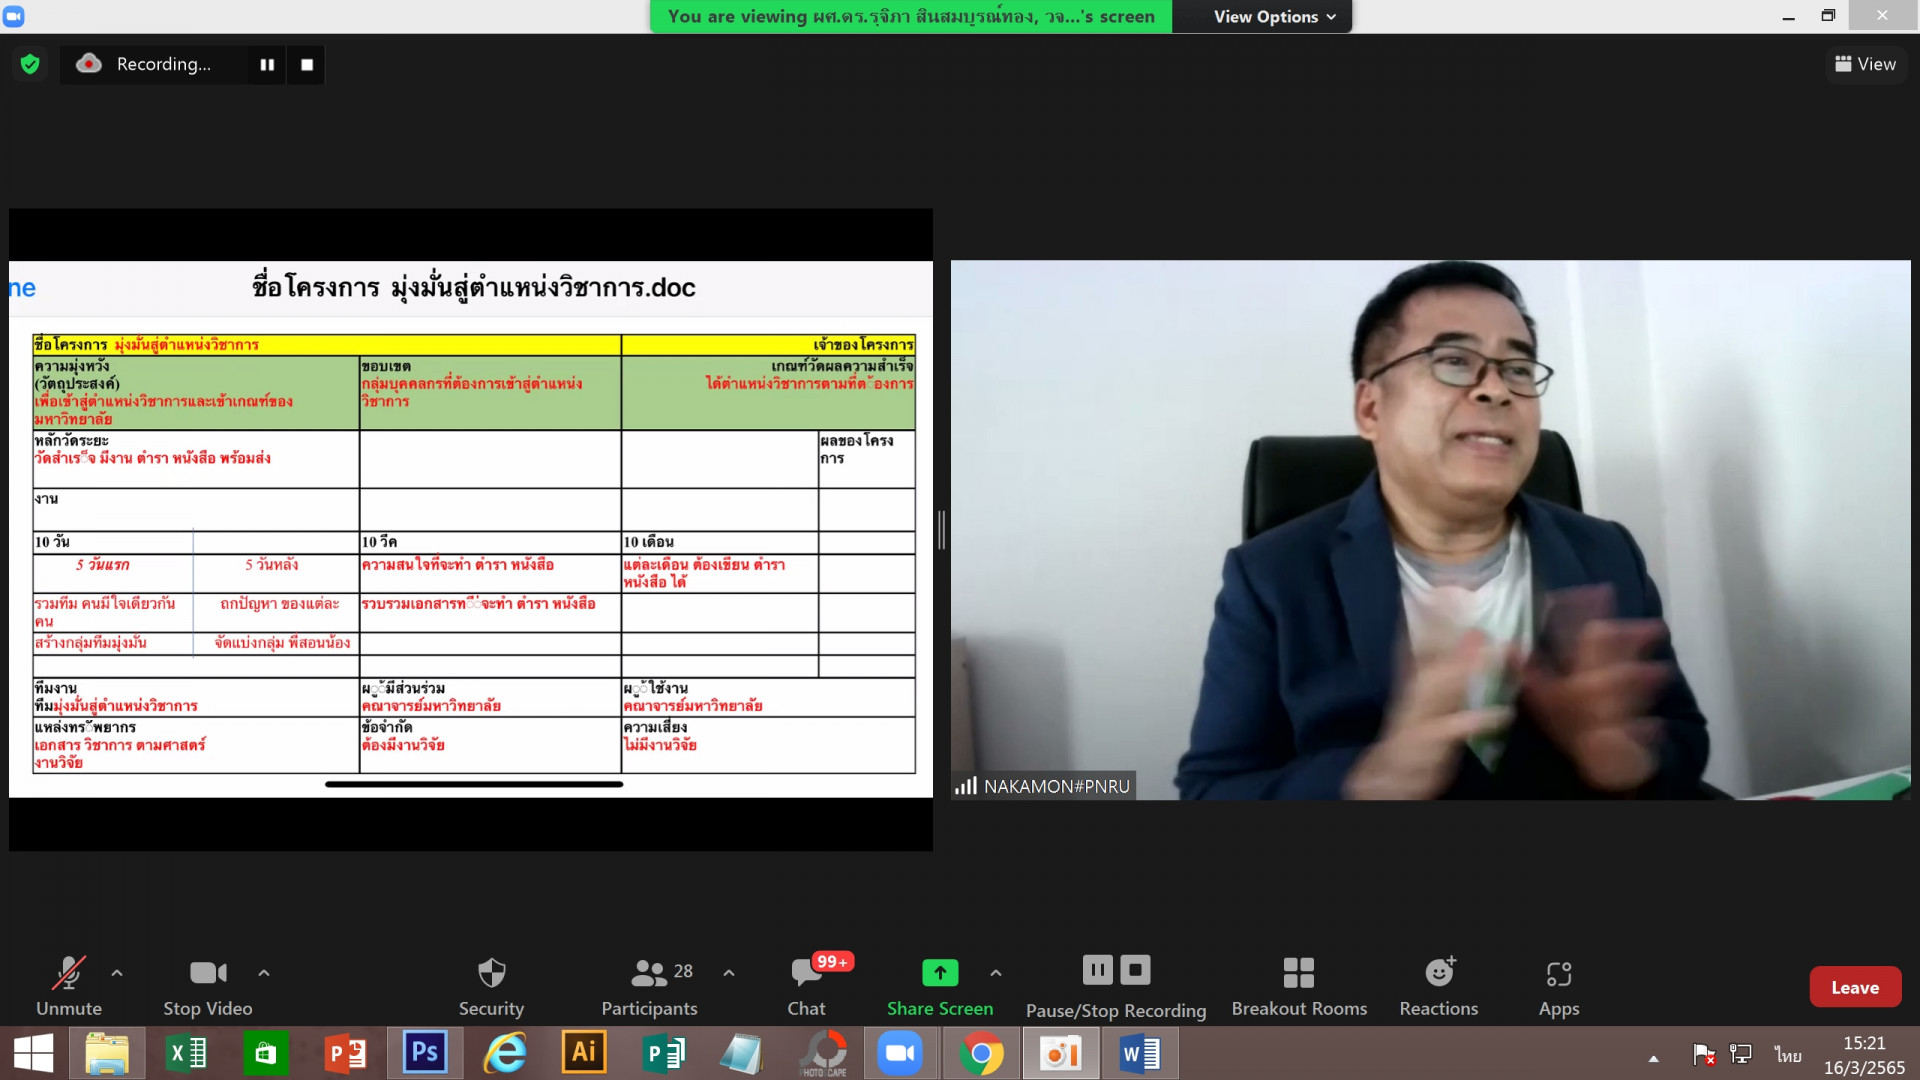
Task: Open Photoshop from the taskbar
Action: [424, 1053]
